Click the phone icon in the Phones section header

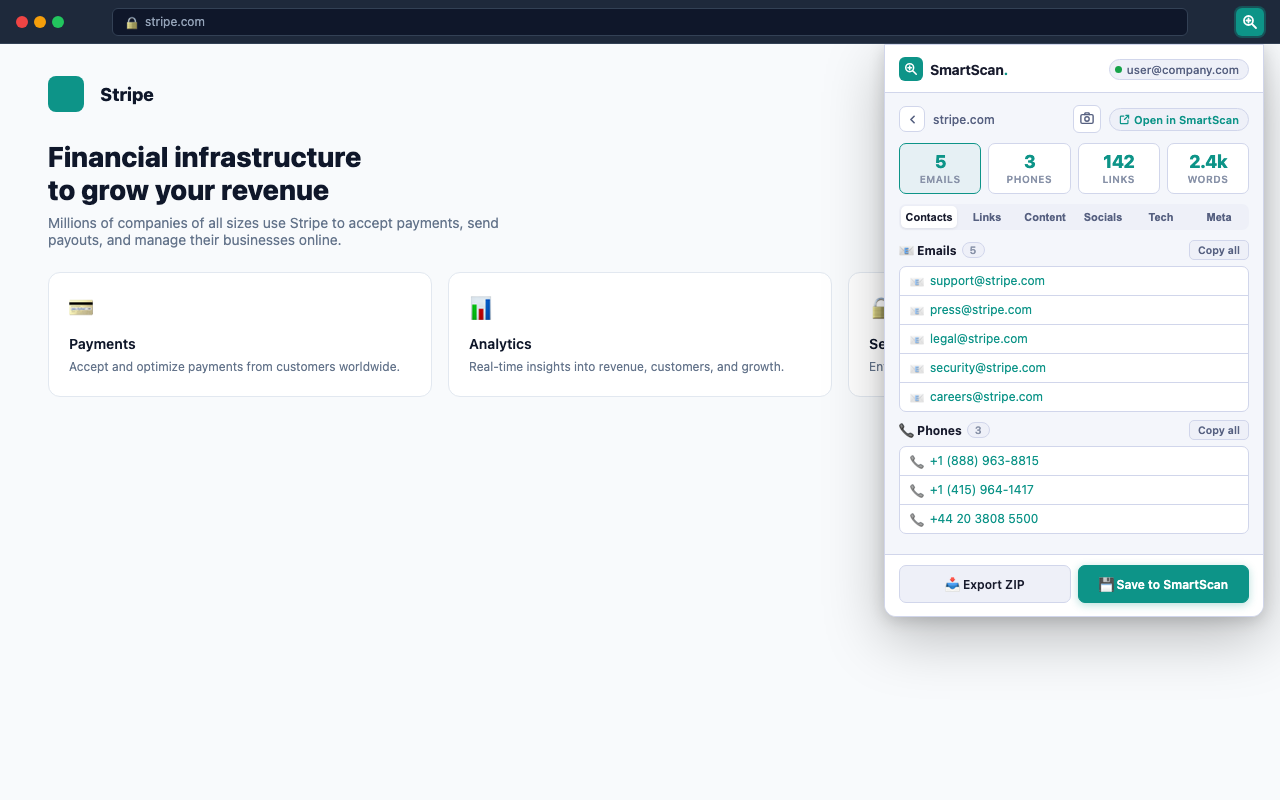pyautogui.click(x=906, y=431)
